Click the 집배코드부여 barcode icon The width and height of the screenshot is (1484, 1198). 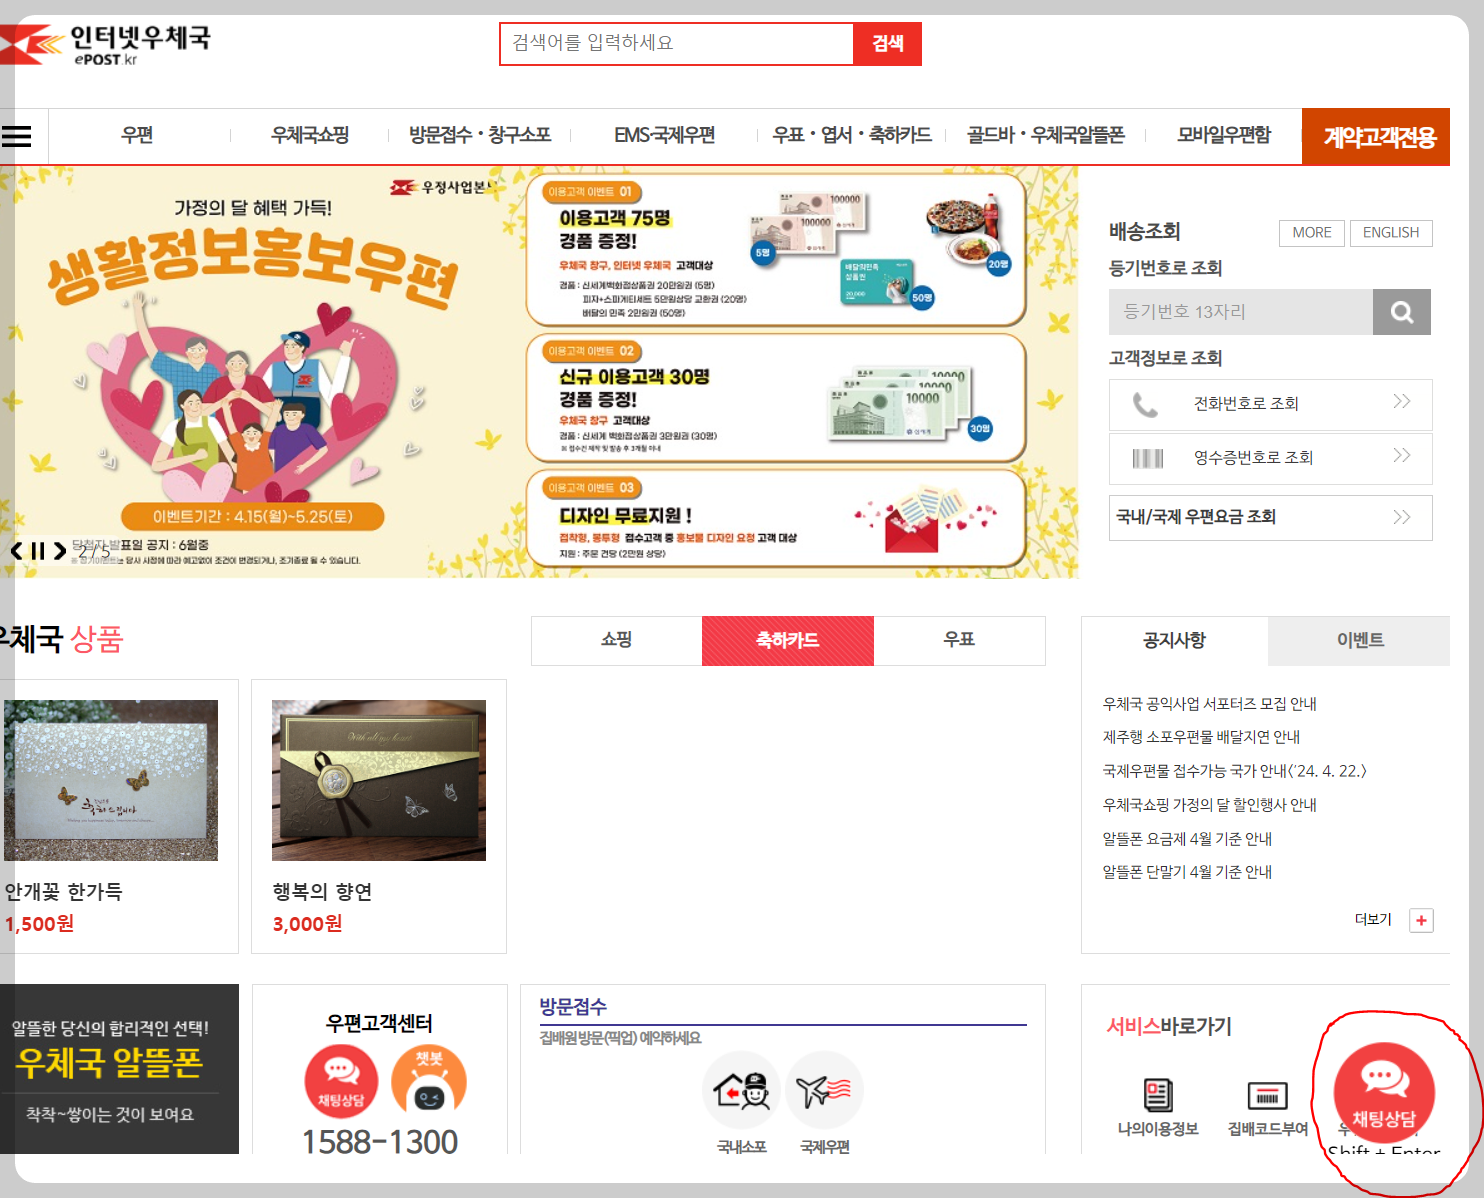point(1267,1095)
